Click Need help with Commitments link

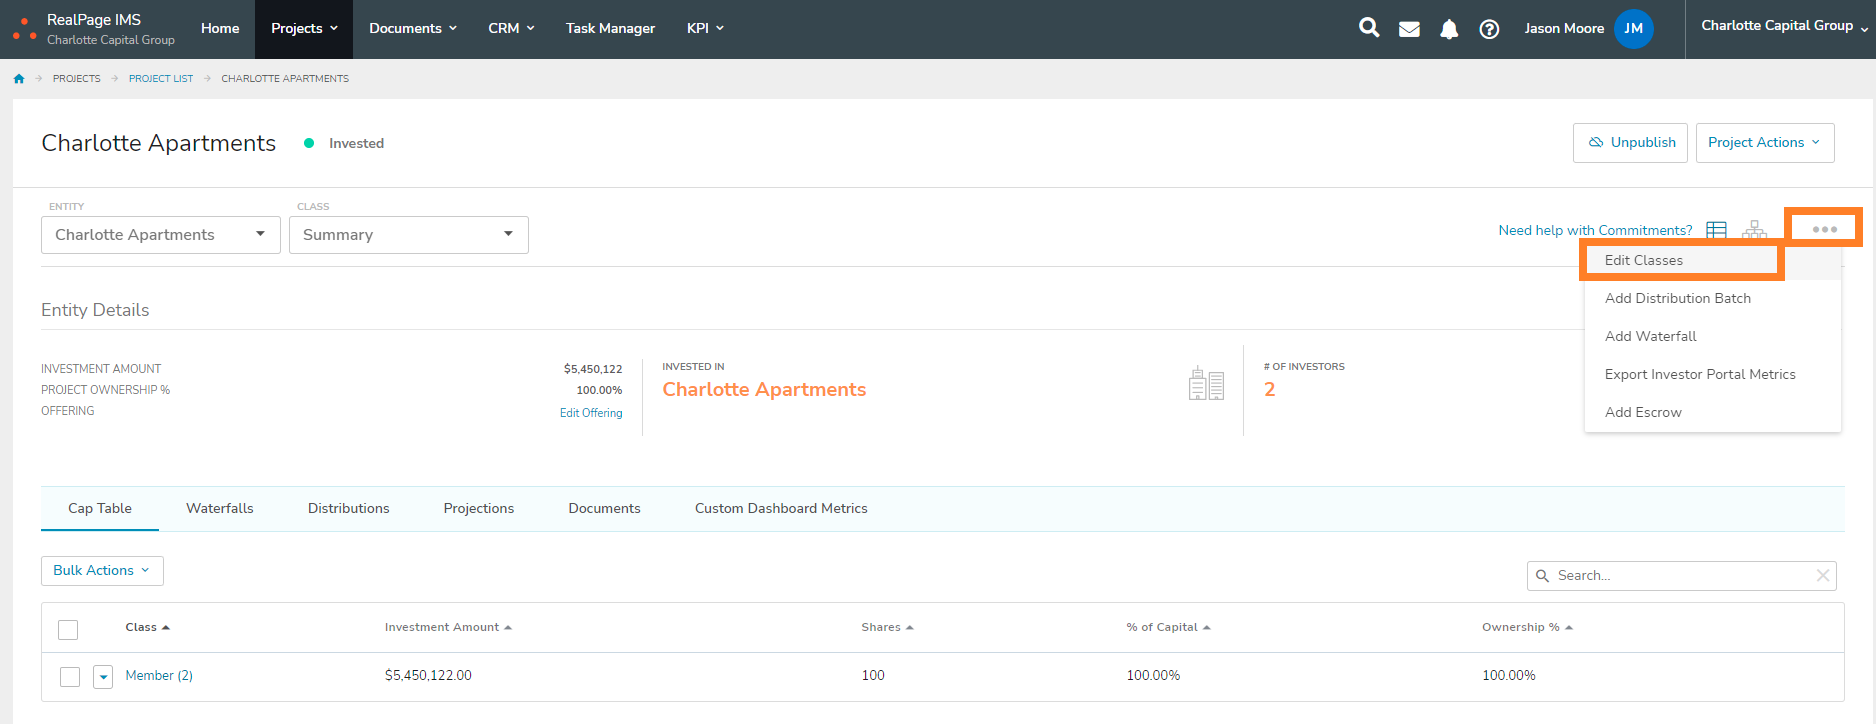[1595, 231]
